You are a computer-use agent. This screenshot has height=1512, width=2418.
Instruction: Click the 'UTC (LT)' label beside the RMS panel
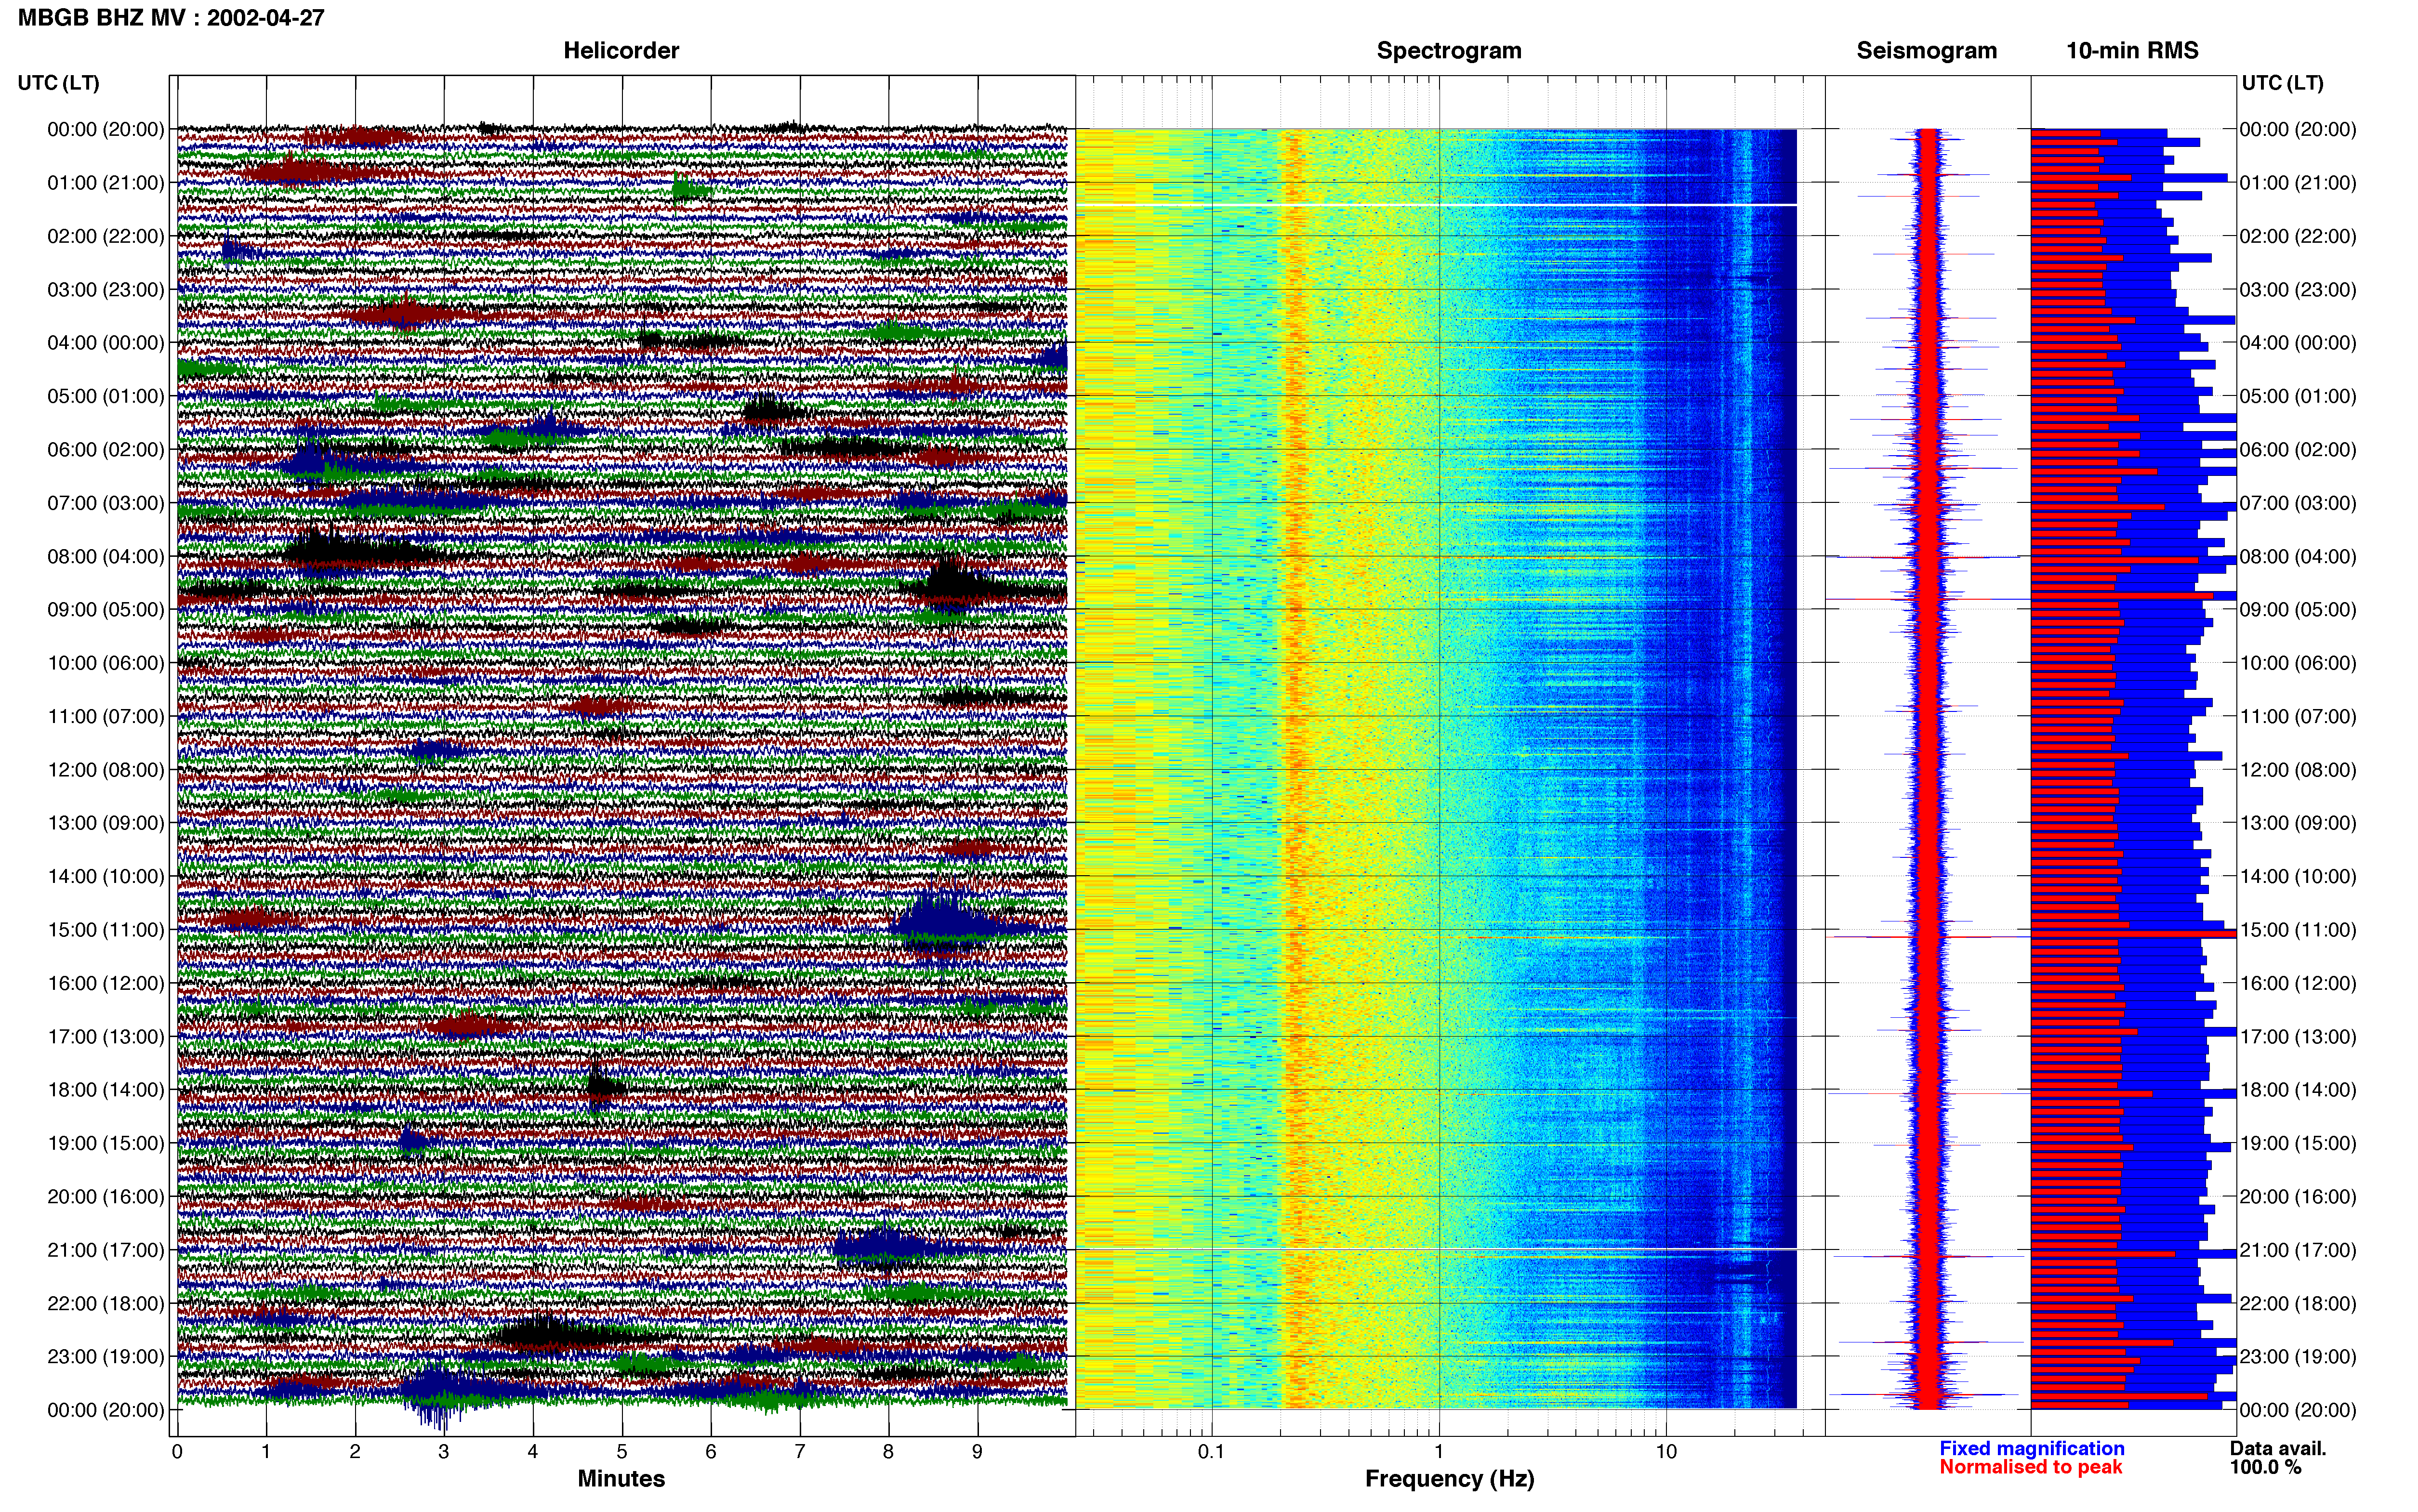pos(2282,83)
